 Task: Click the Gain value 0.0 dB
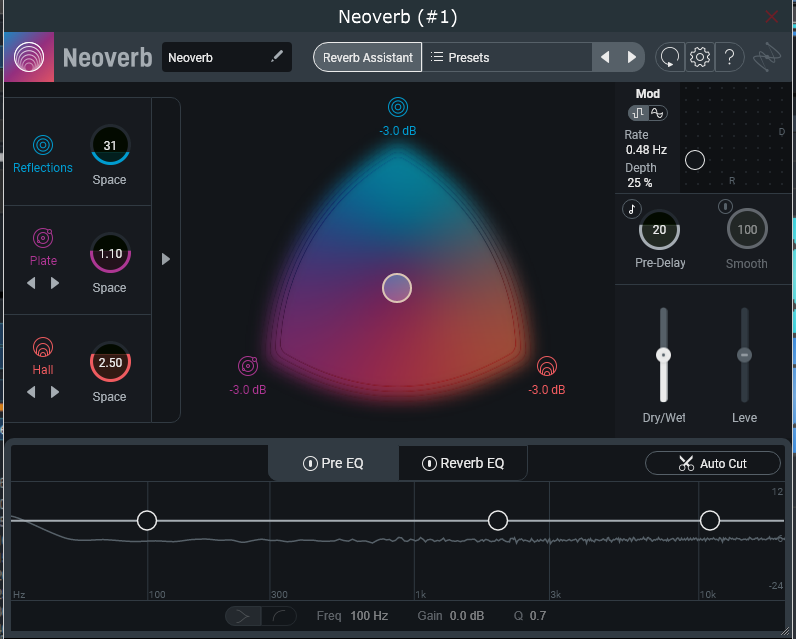467,616
